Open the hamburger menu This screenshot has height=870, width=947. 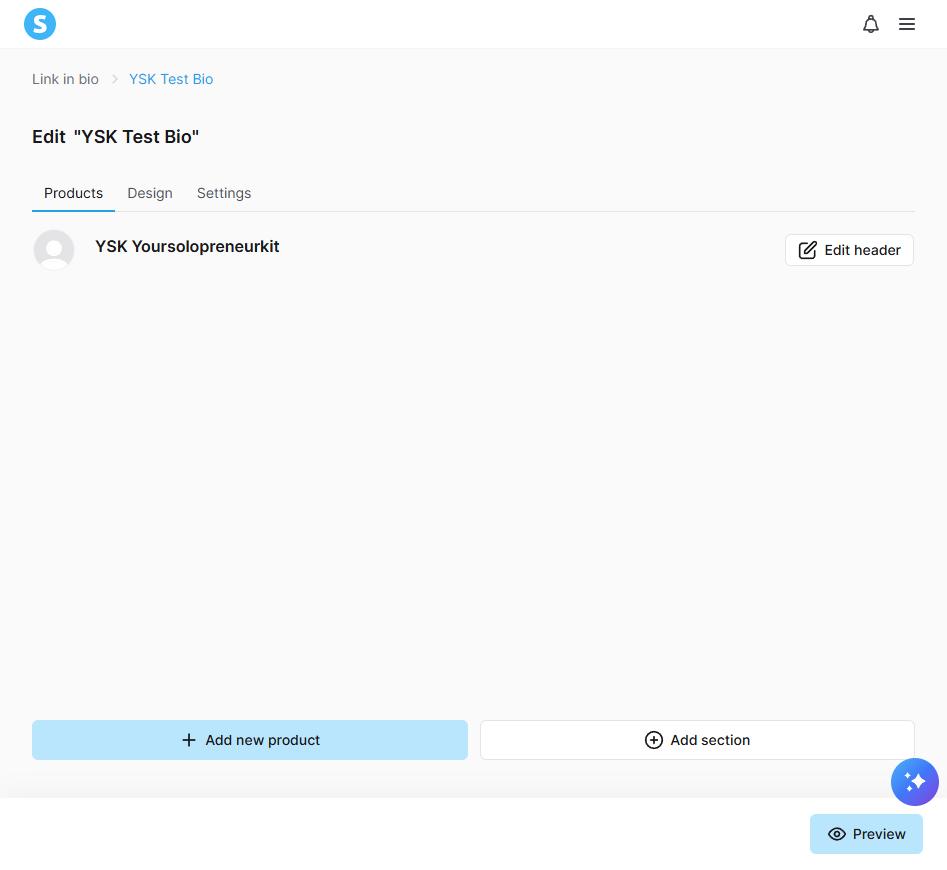[x=907, y=24]
